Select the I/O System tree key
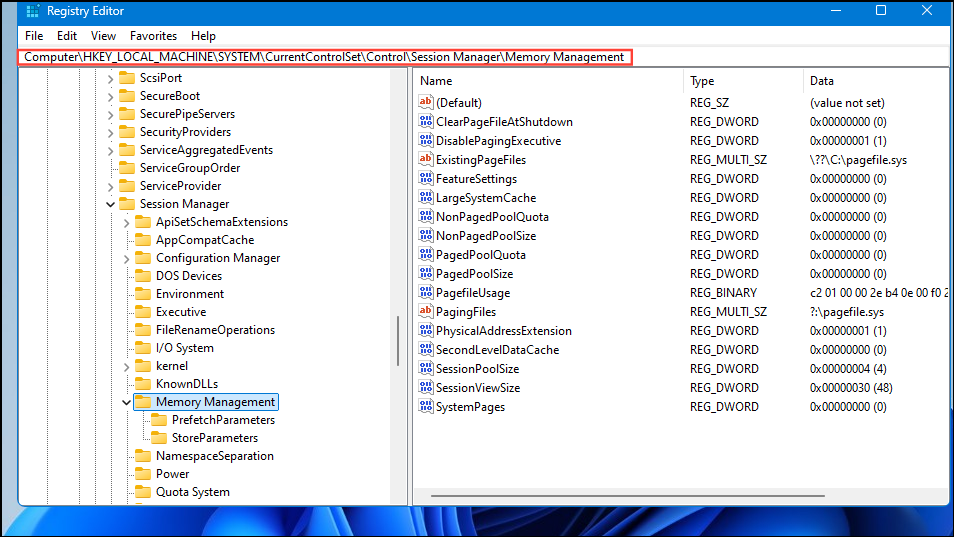954x537 pixels. 184,348
